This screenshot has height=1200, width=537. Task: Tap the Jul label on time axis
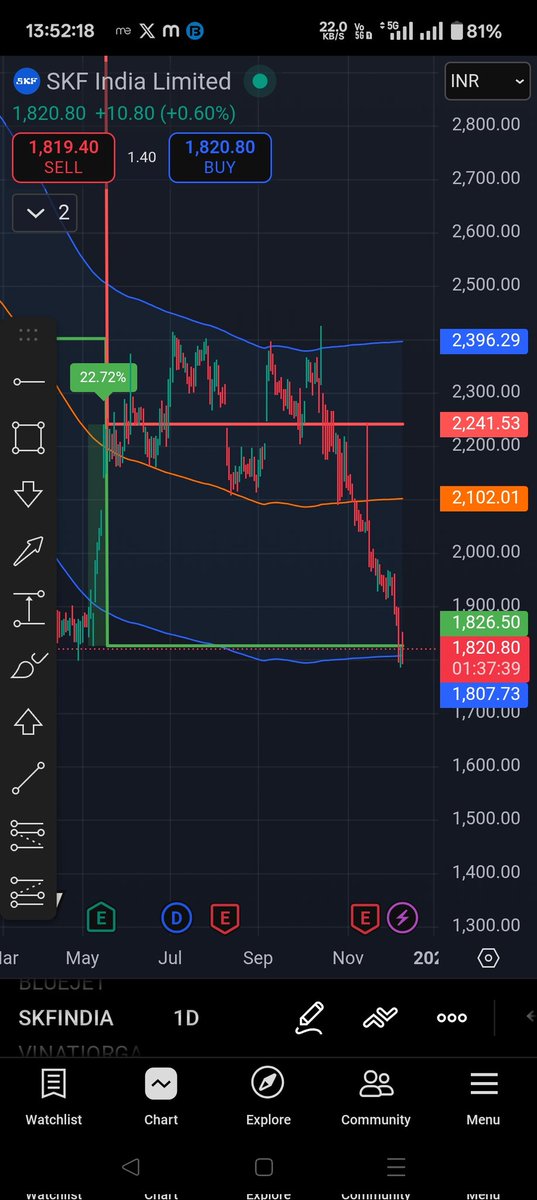(170, 958)
